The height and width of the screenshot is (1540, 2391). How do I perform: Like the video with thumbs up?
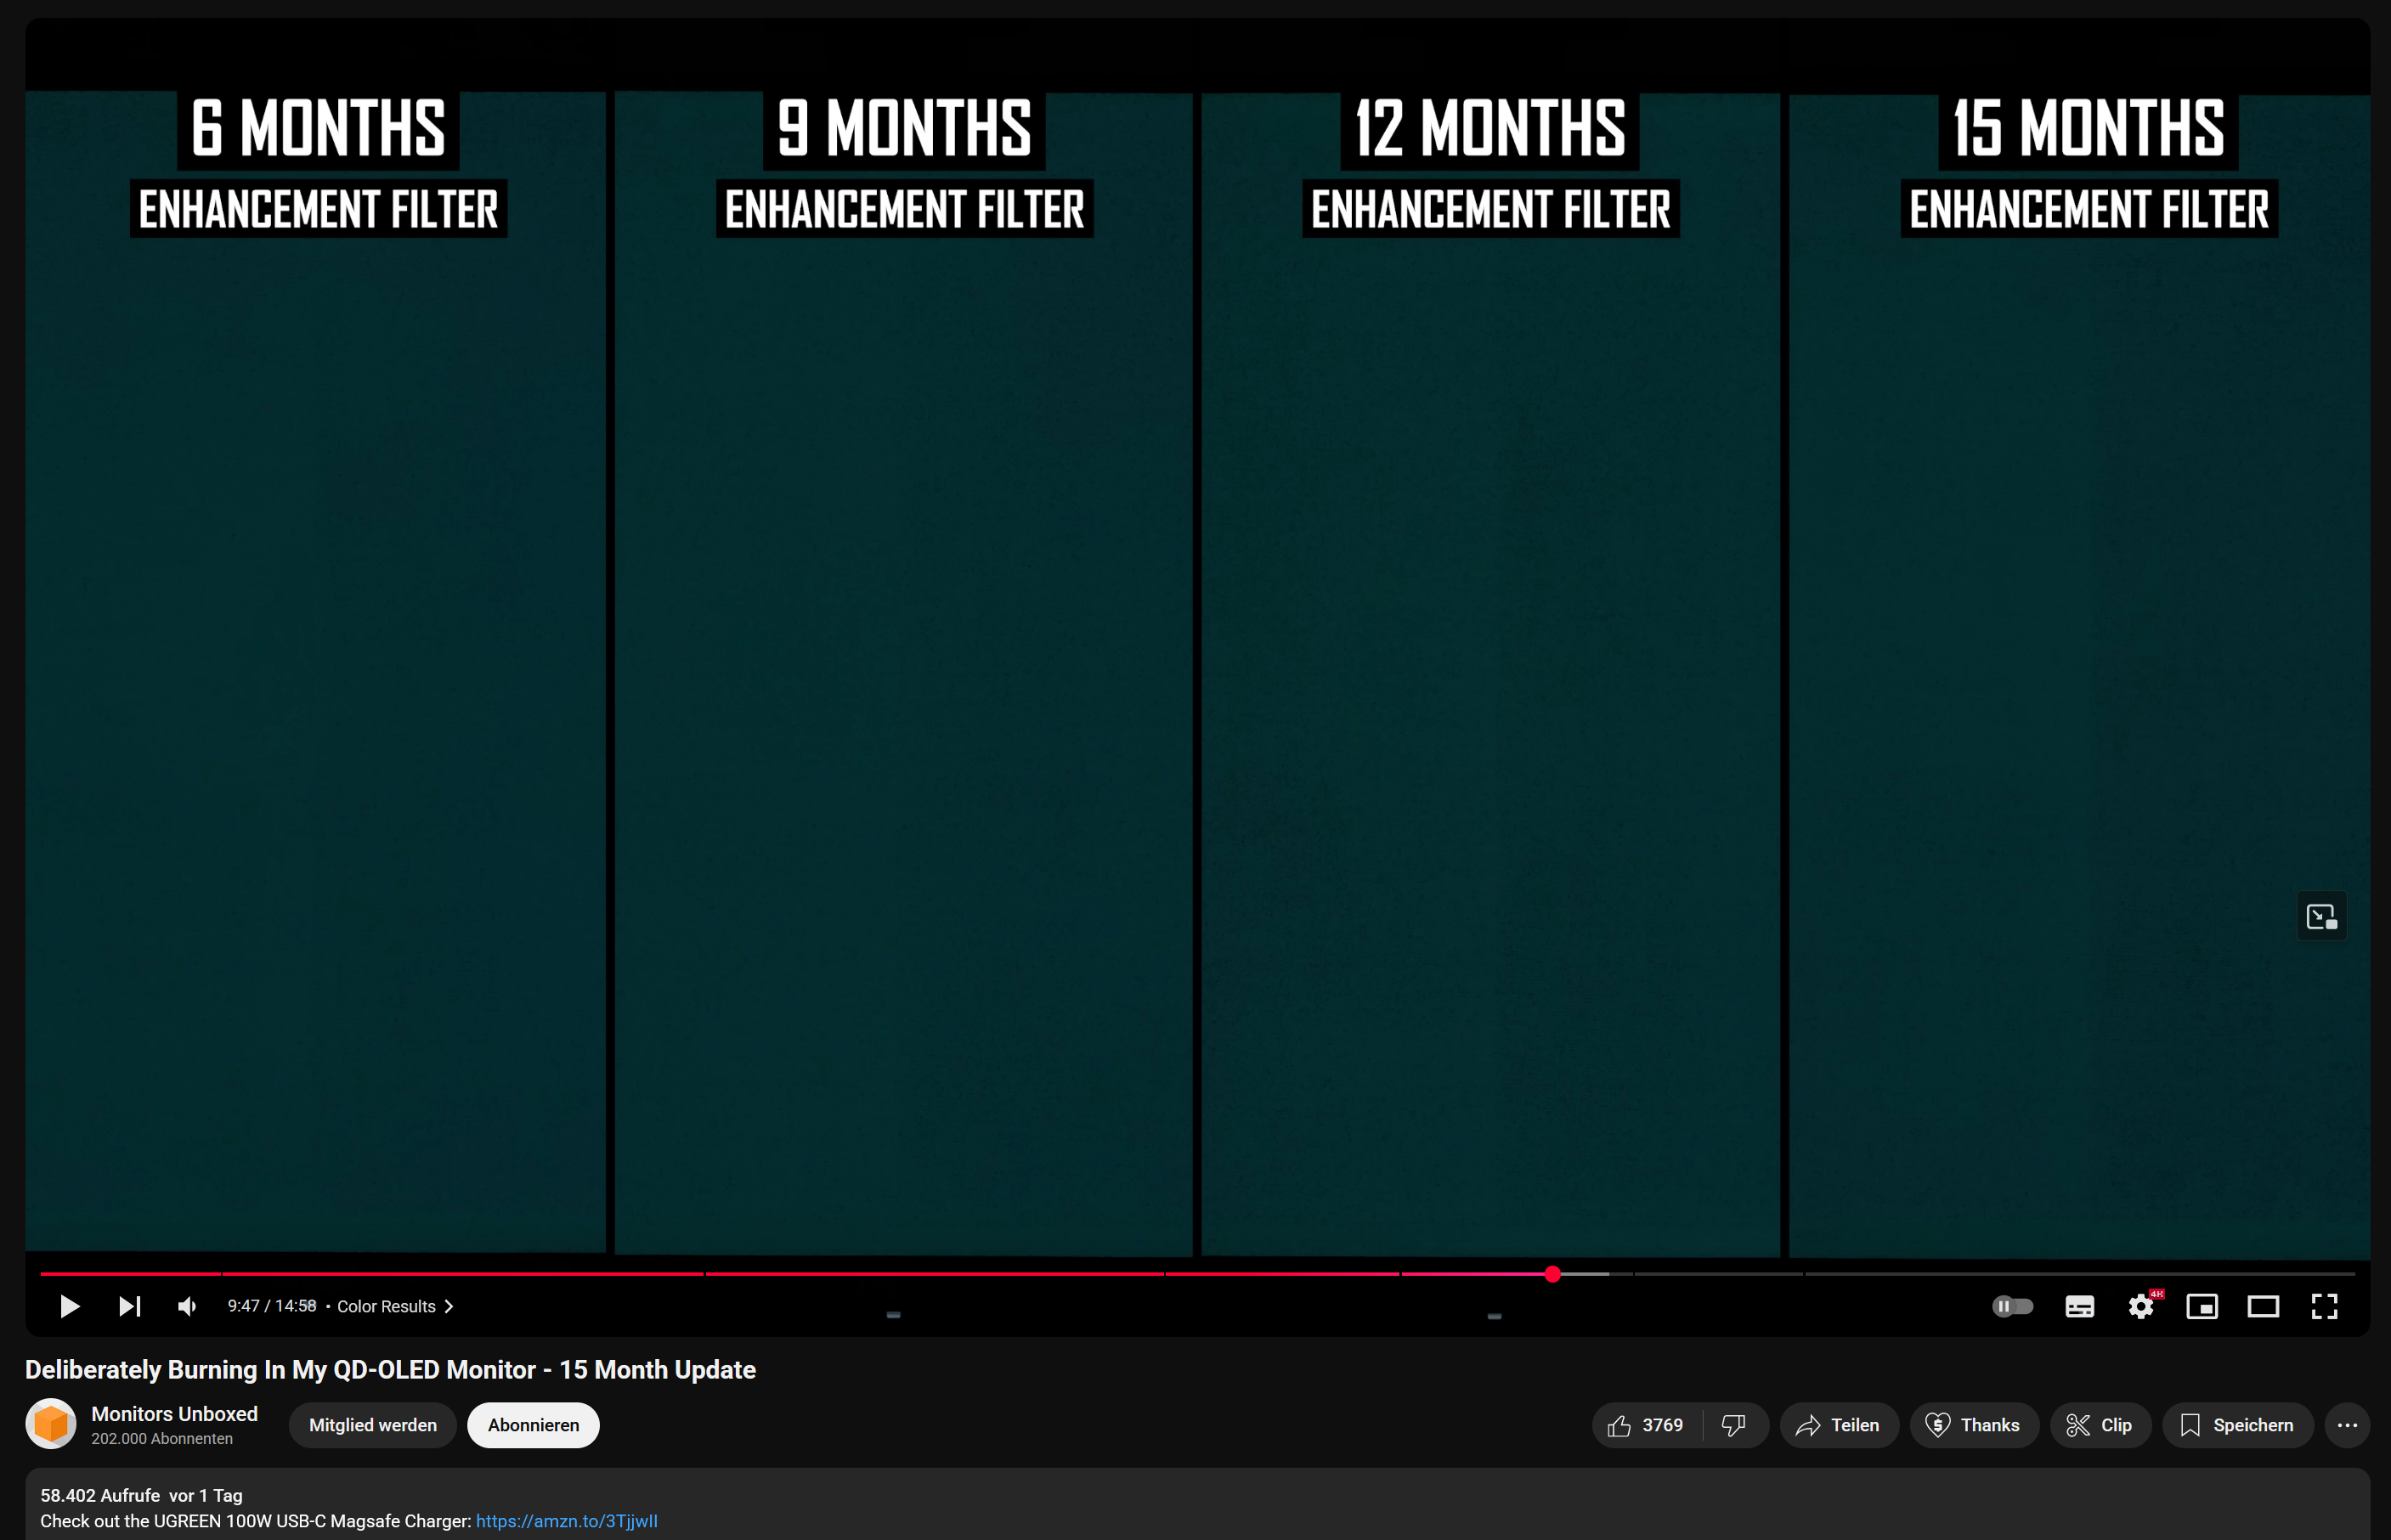coord(1646,1425)
